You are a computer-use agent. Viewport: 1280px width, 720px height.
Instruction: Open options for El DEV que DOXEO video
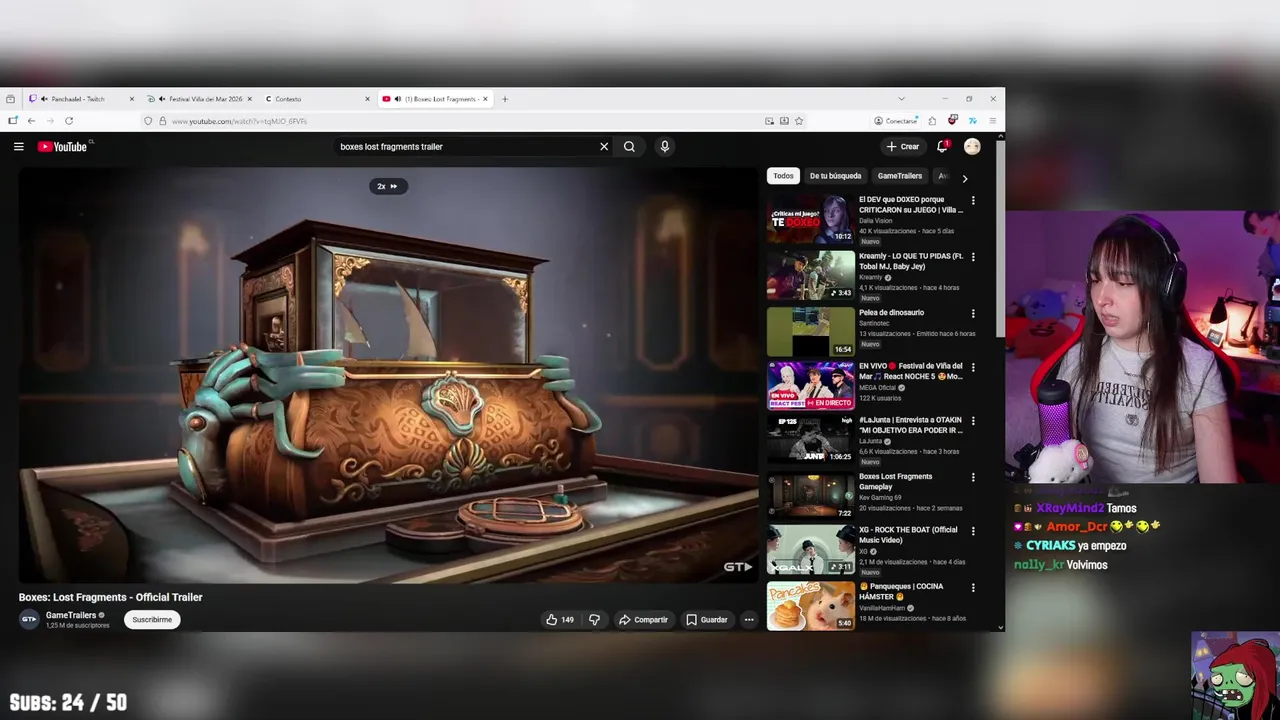[973, 200]
